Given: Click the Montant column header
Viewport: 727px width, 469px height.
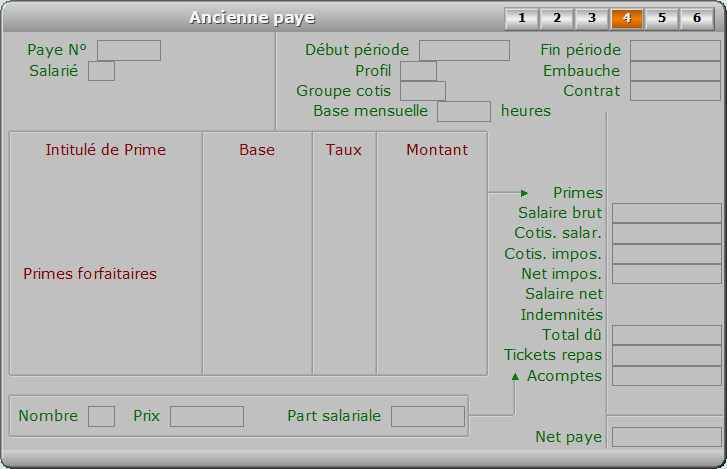Looking at the screenshot, I should tap(437, 150).
